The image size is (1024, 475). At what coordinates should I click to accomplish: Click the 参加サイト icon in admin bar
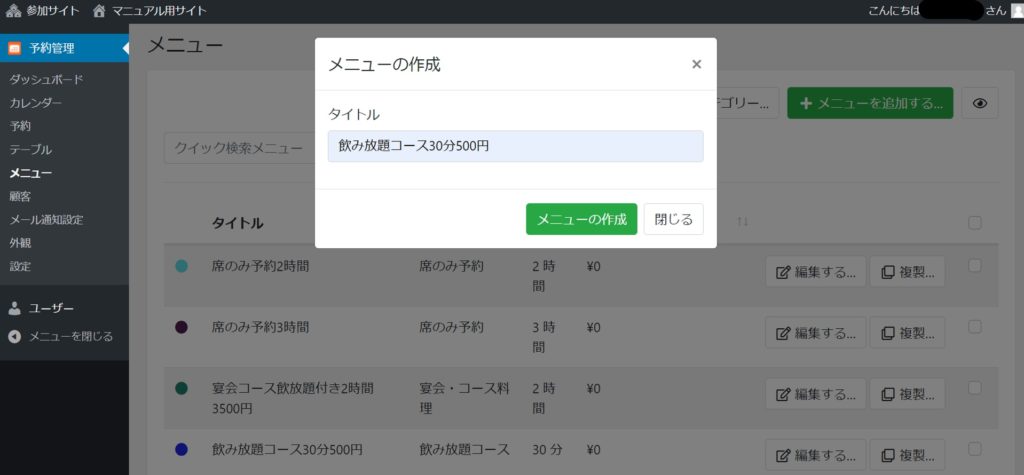click(x=13, y=11)
